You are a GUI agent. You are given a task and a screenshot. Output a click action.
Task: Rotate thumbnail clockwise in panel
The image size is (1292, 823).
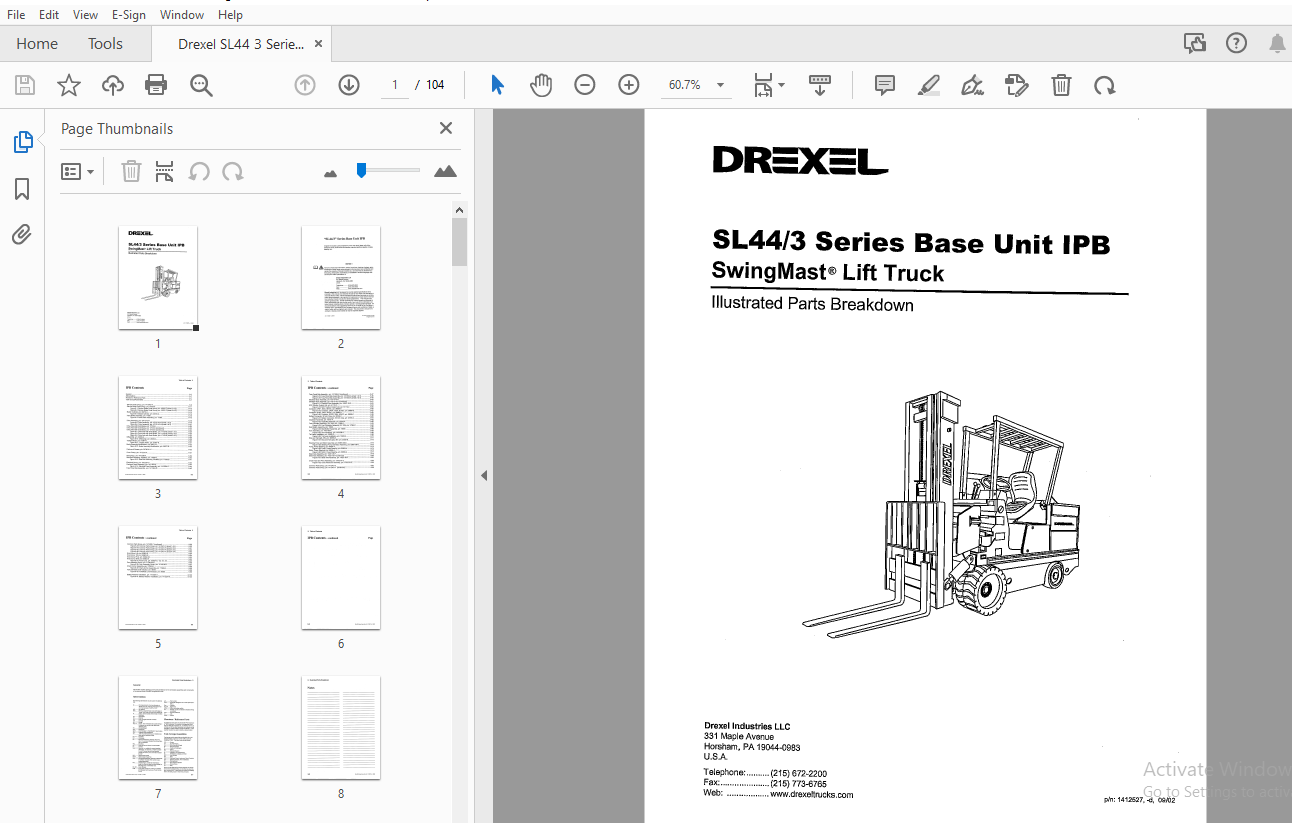point(233,172)
